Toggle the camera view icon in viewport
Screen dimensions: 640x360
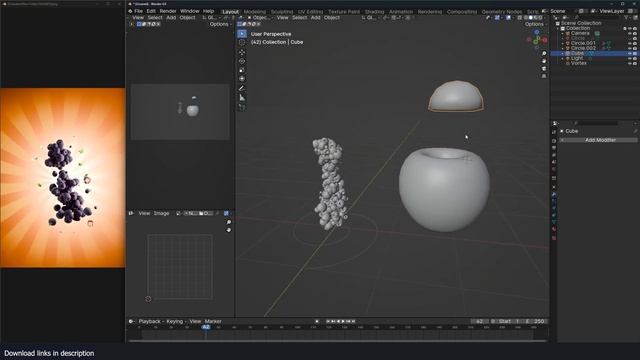pyautogui.click(x=544, y=68)
